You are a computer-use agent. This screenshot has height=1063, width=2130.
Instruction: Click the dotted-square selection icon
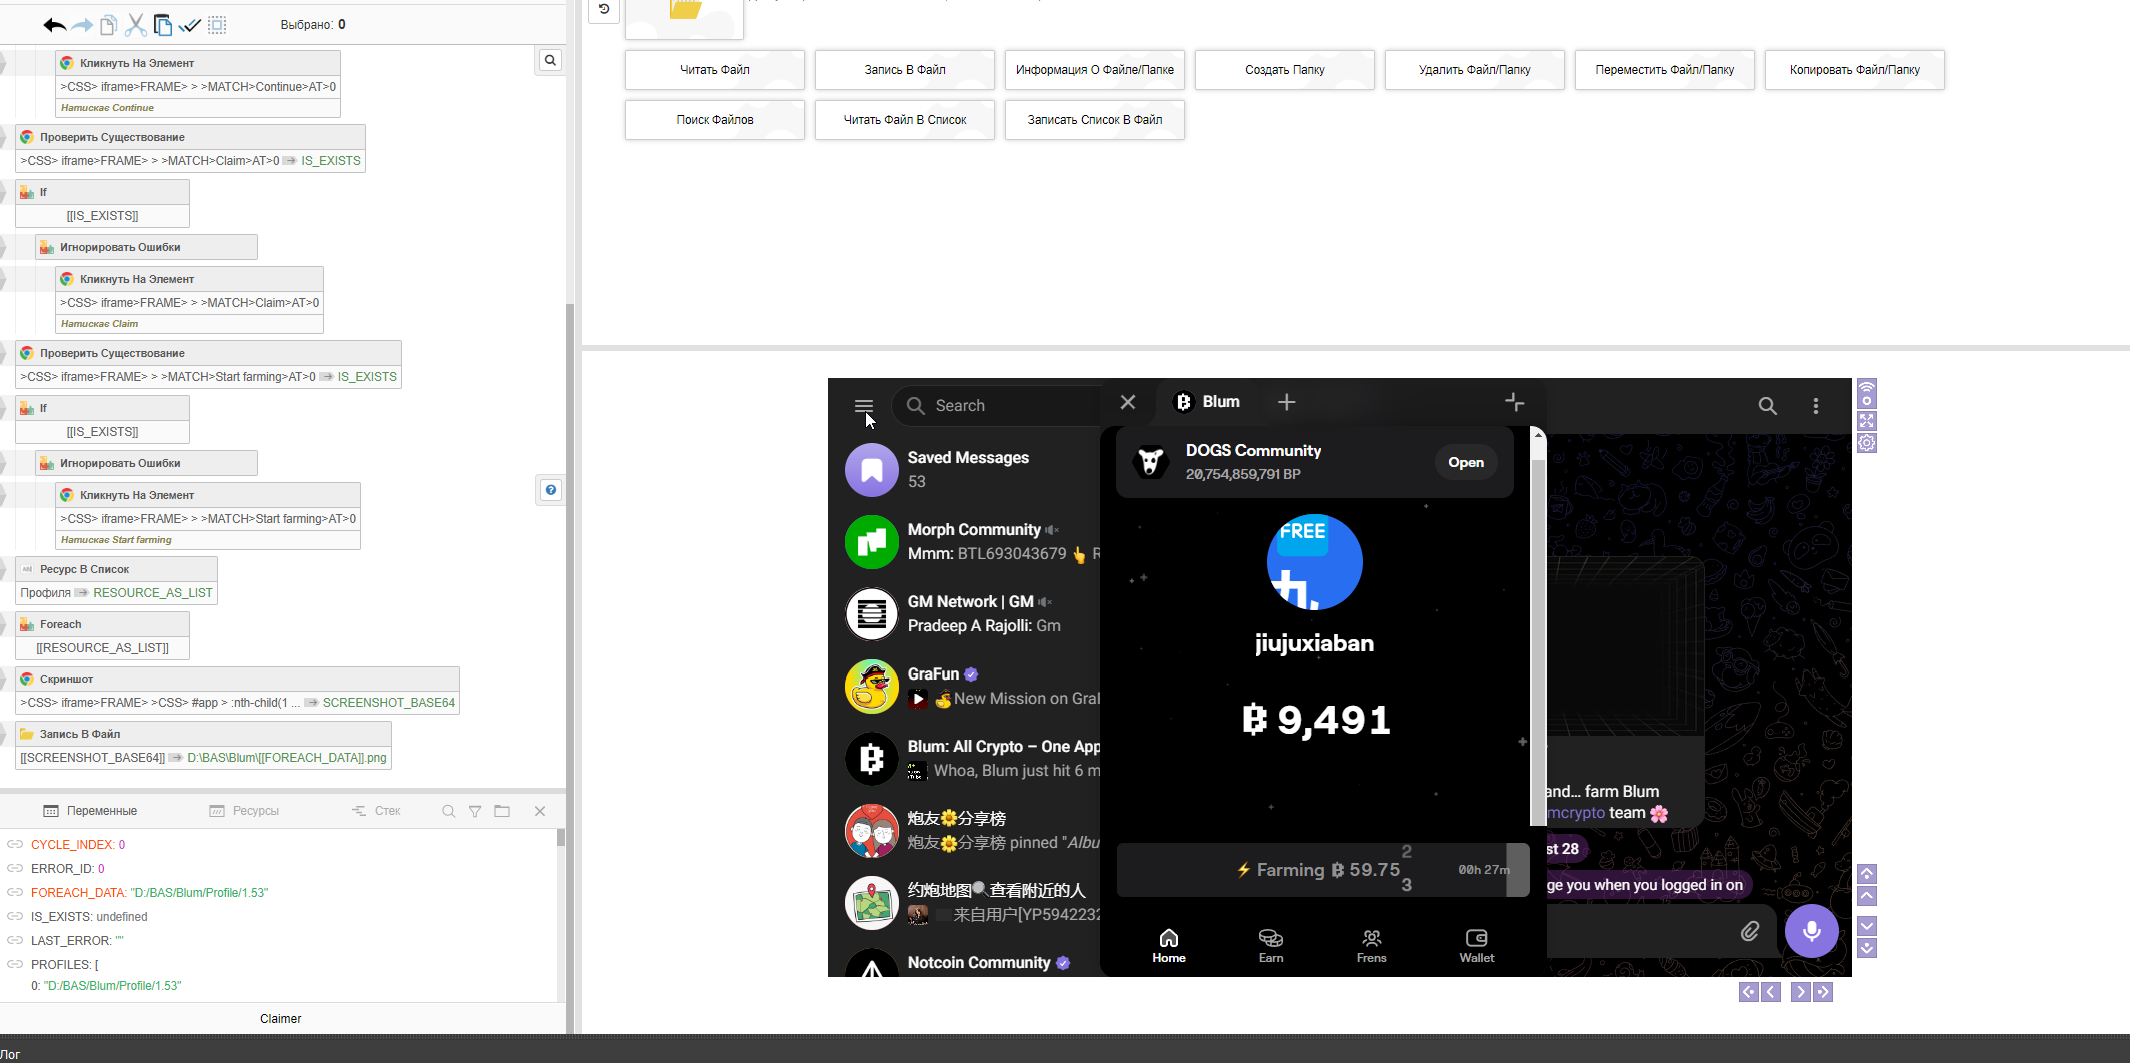[x=217, y=25]
